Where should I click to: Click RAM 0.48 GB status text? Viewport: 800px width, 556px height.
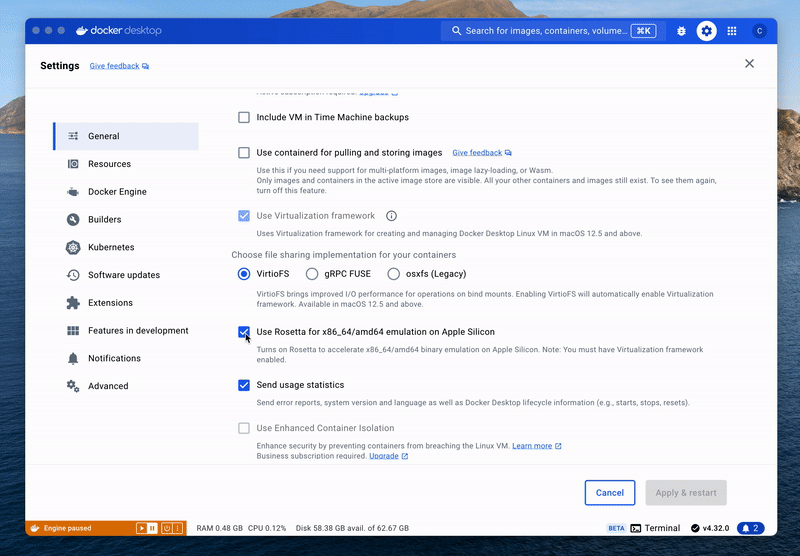pyautogui.click(x=219, y=528)
